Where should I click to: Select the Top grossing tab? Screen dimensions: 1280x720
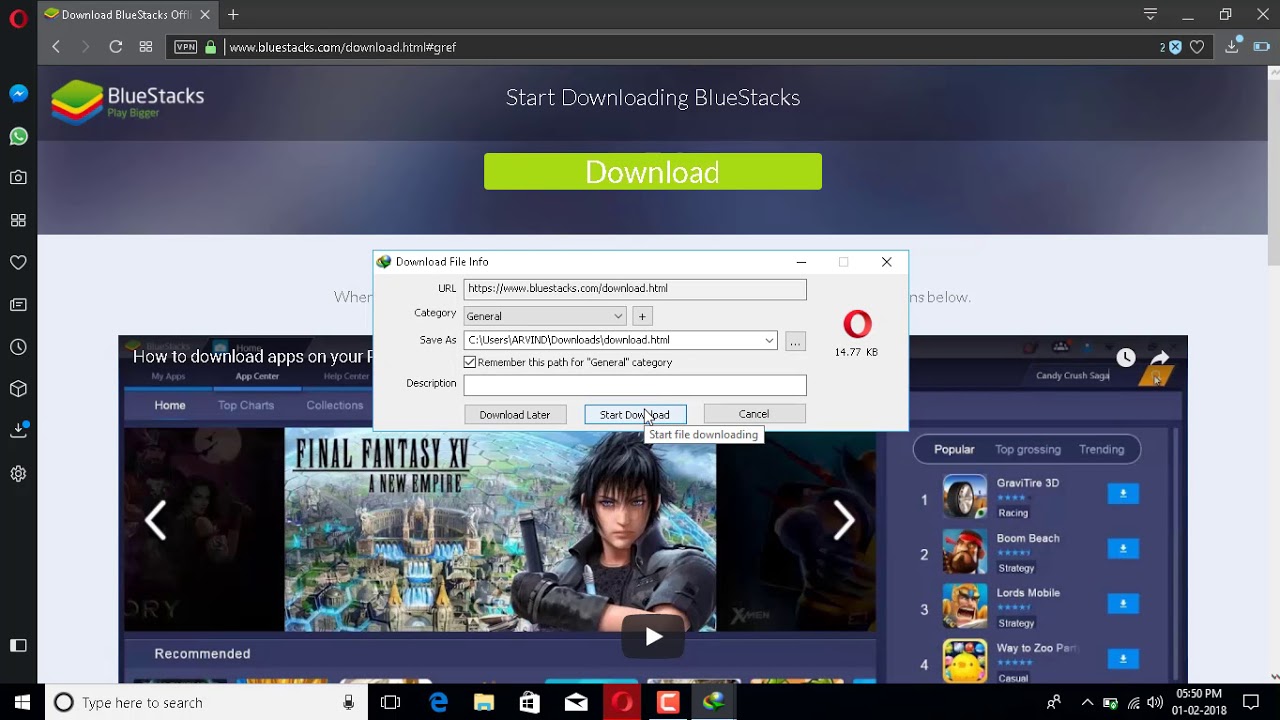1028,449
